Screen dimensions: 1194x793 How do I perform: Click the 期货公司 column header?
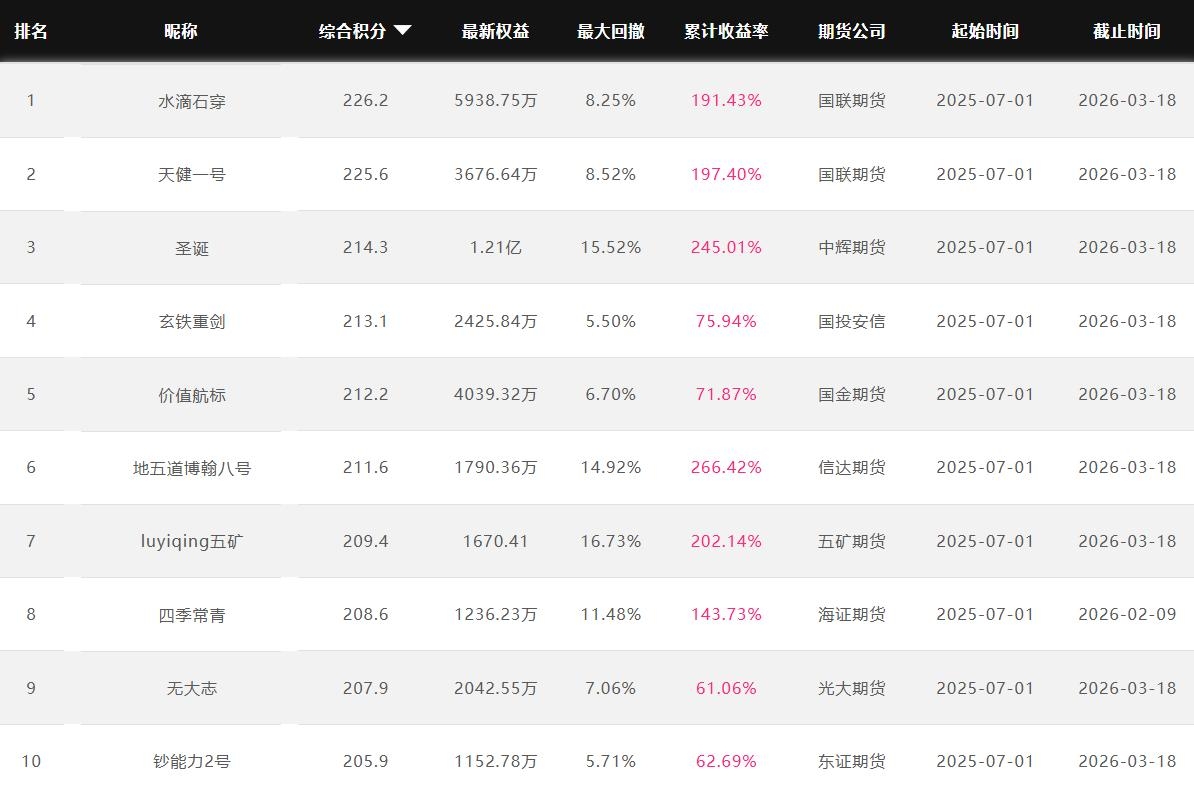(x=851, y=31)
